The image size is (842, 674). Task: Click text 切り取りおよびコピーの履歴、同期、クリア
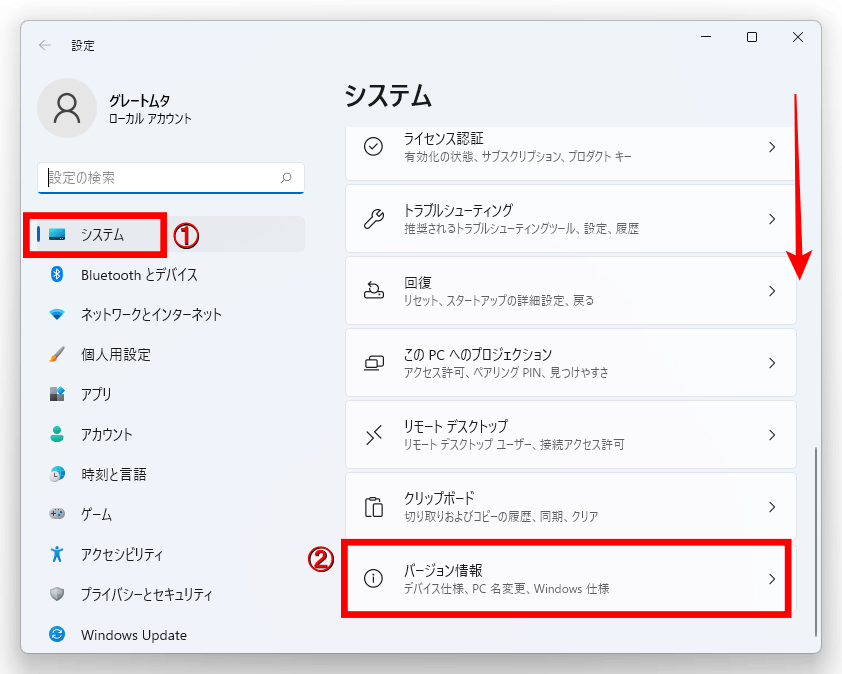[x=501, y=517]
